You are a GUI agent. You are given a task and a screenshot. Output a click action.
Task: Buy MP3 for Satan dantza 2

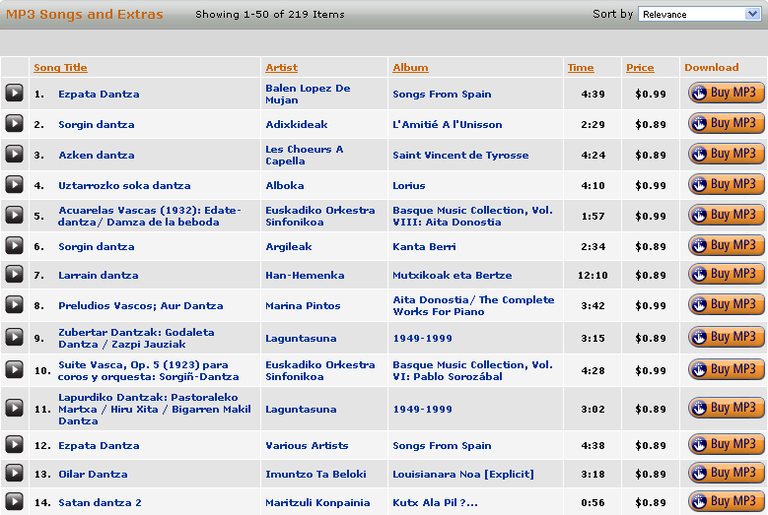(726, 502)
